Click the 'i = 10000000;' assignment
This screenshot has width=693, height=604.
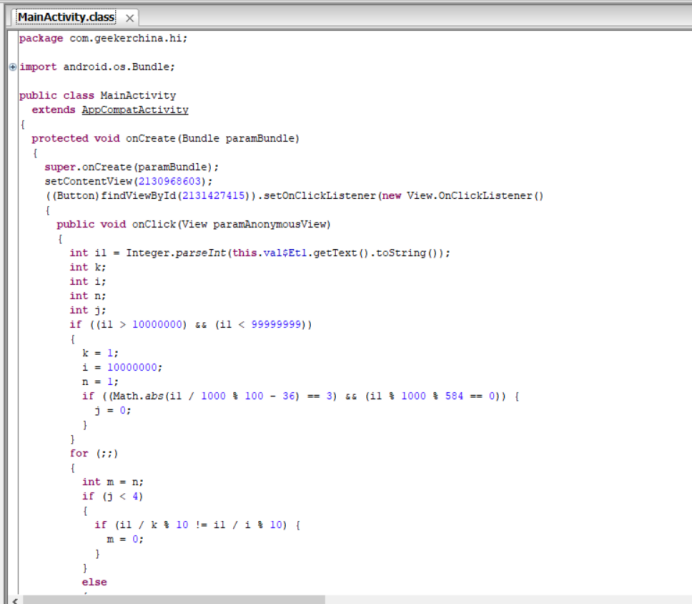pos(122,368)
